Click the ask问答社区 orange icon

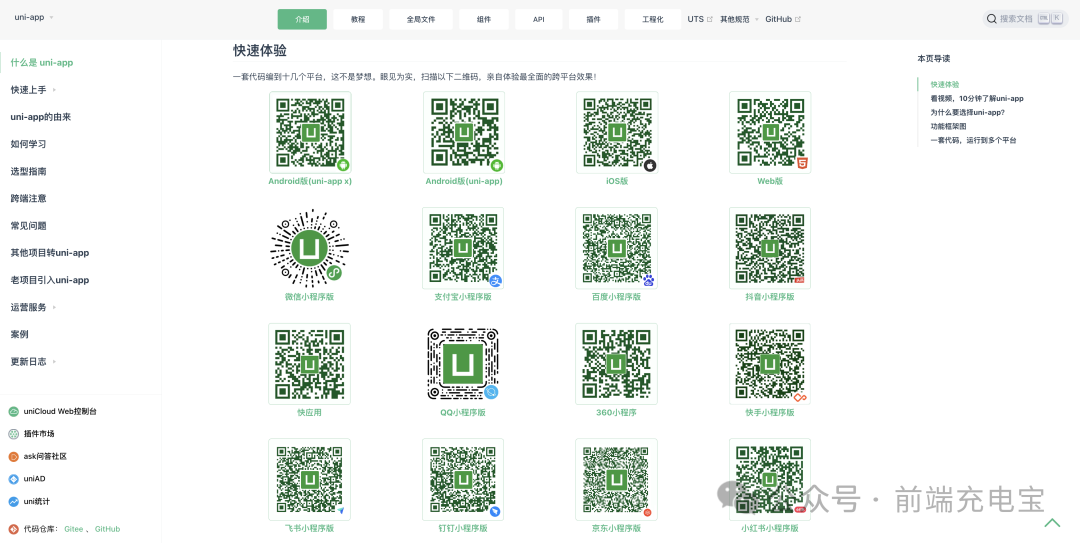tap(13, 456)
